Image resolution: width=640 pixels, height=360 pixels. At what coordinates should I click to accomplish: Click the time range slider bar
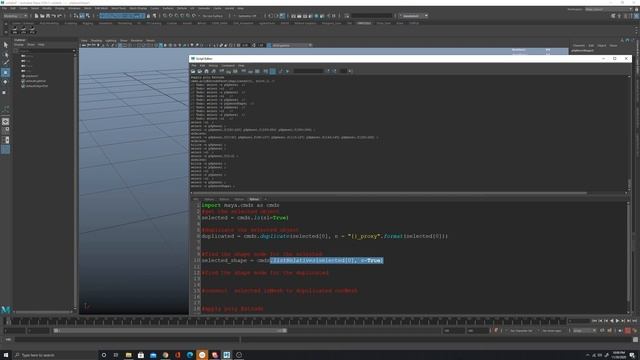[x=170, y=331]
